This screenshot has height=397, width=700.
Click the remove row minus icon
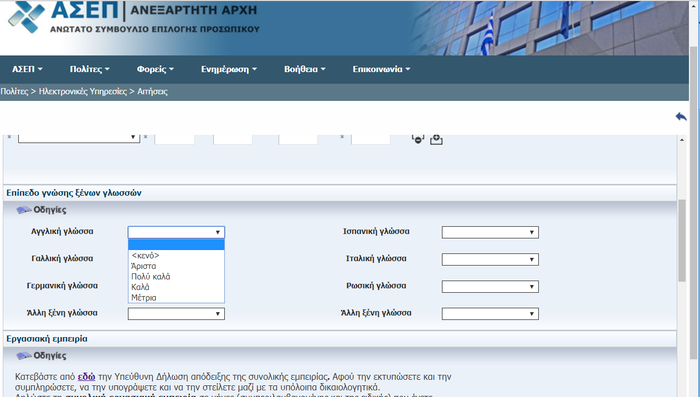418,139
